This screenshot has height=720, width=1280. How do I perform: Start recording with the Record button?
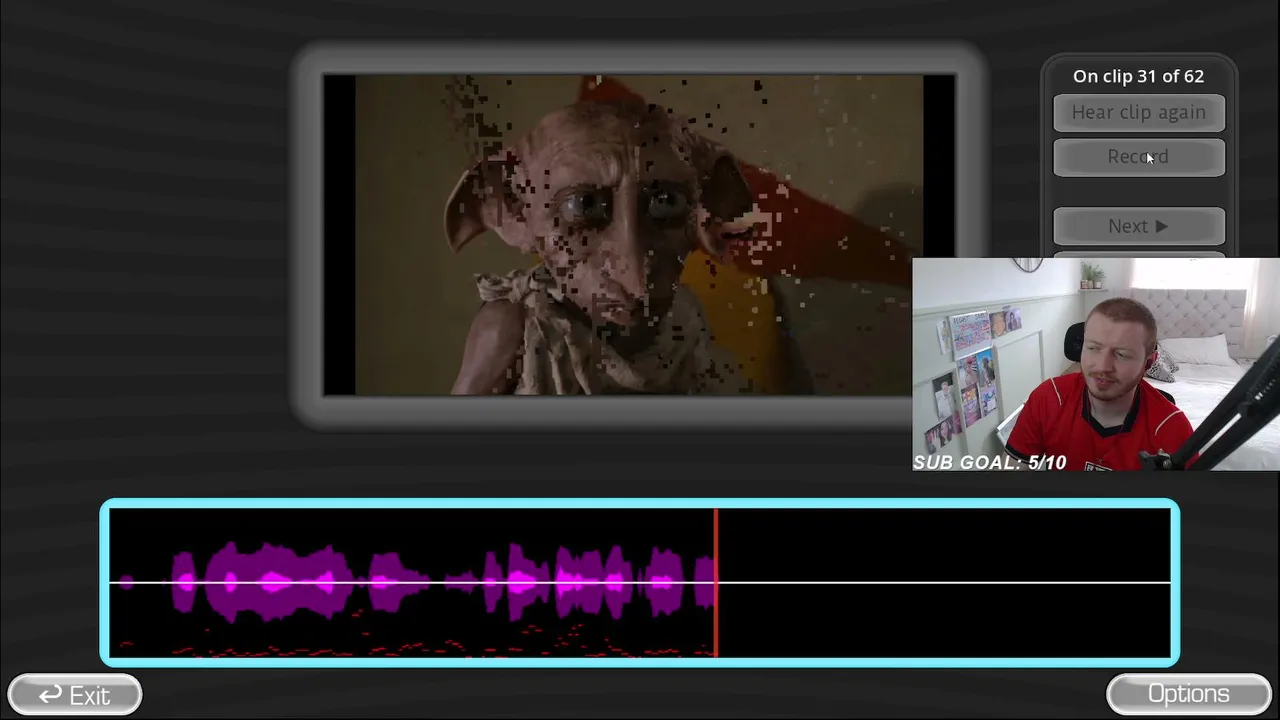coord(1139,157)
